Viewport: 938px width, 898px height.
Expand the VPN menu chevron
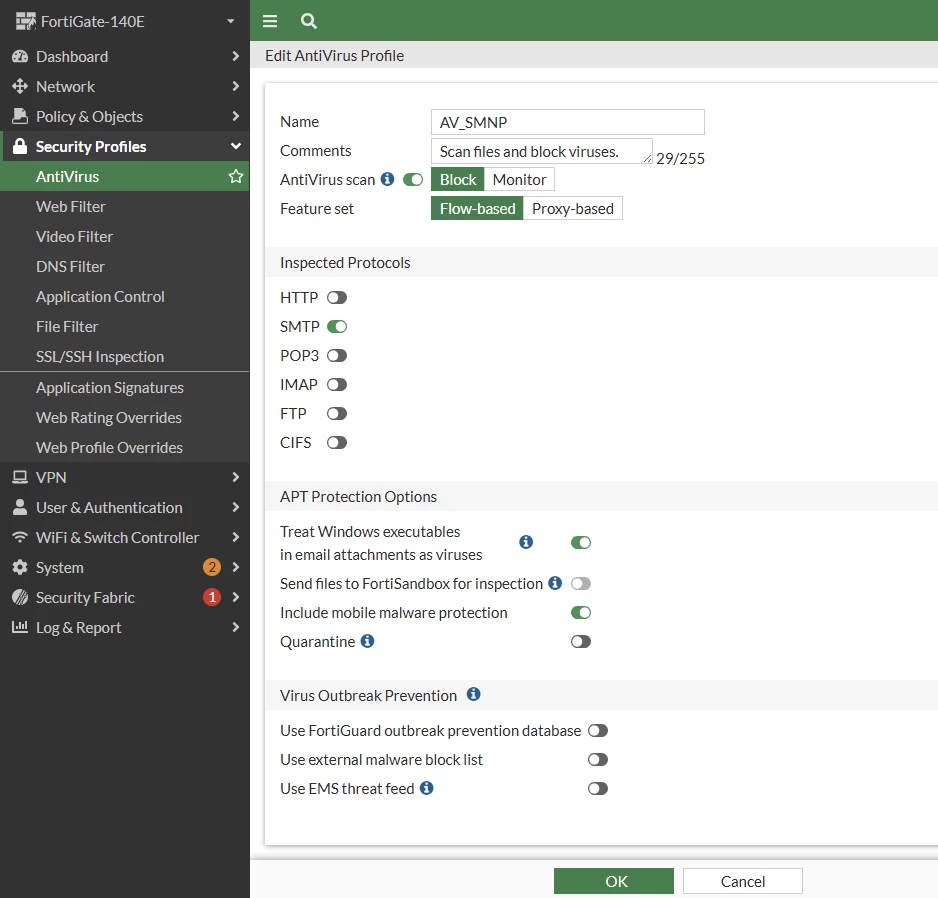[x=235, y=477]
